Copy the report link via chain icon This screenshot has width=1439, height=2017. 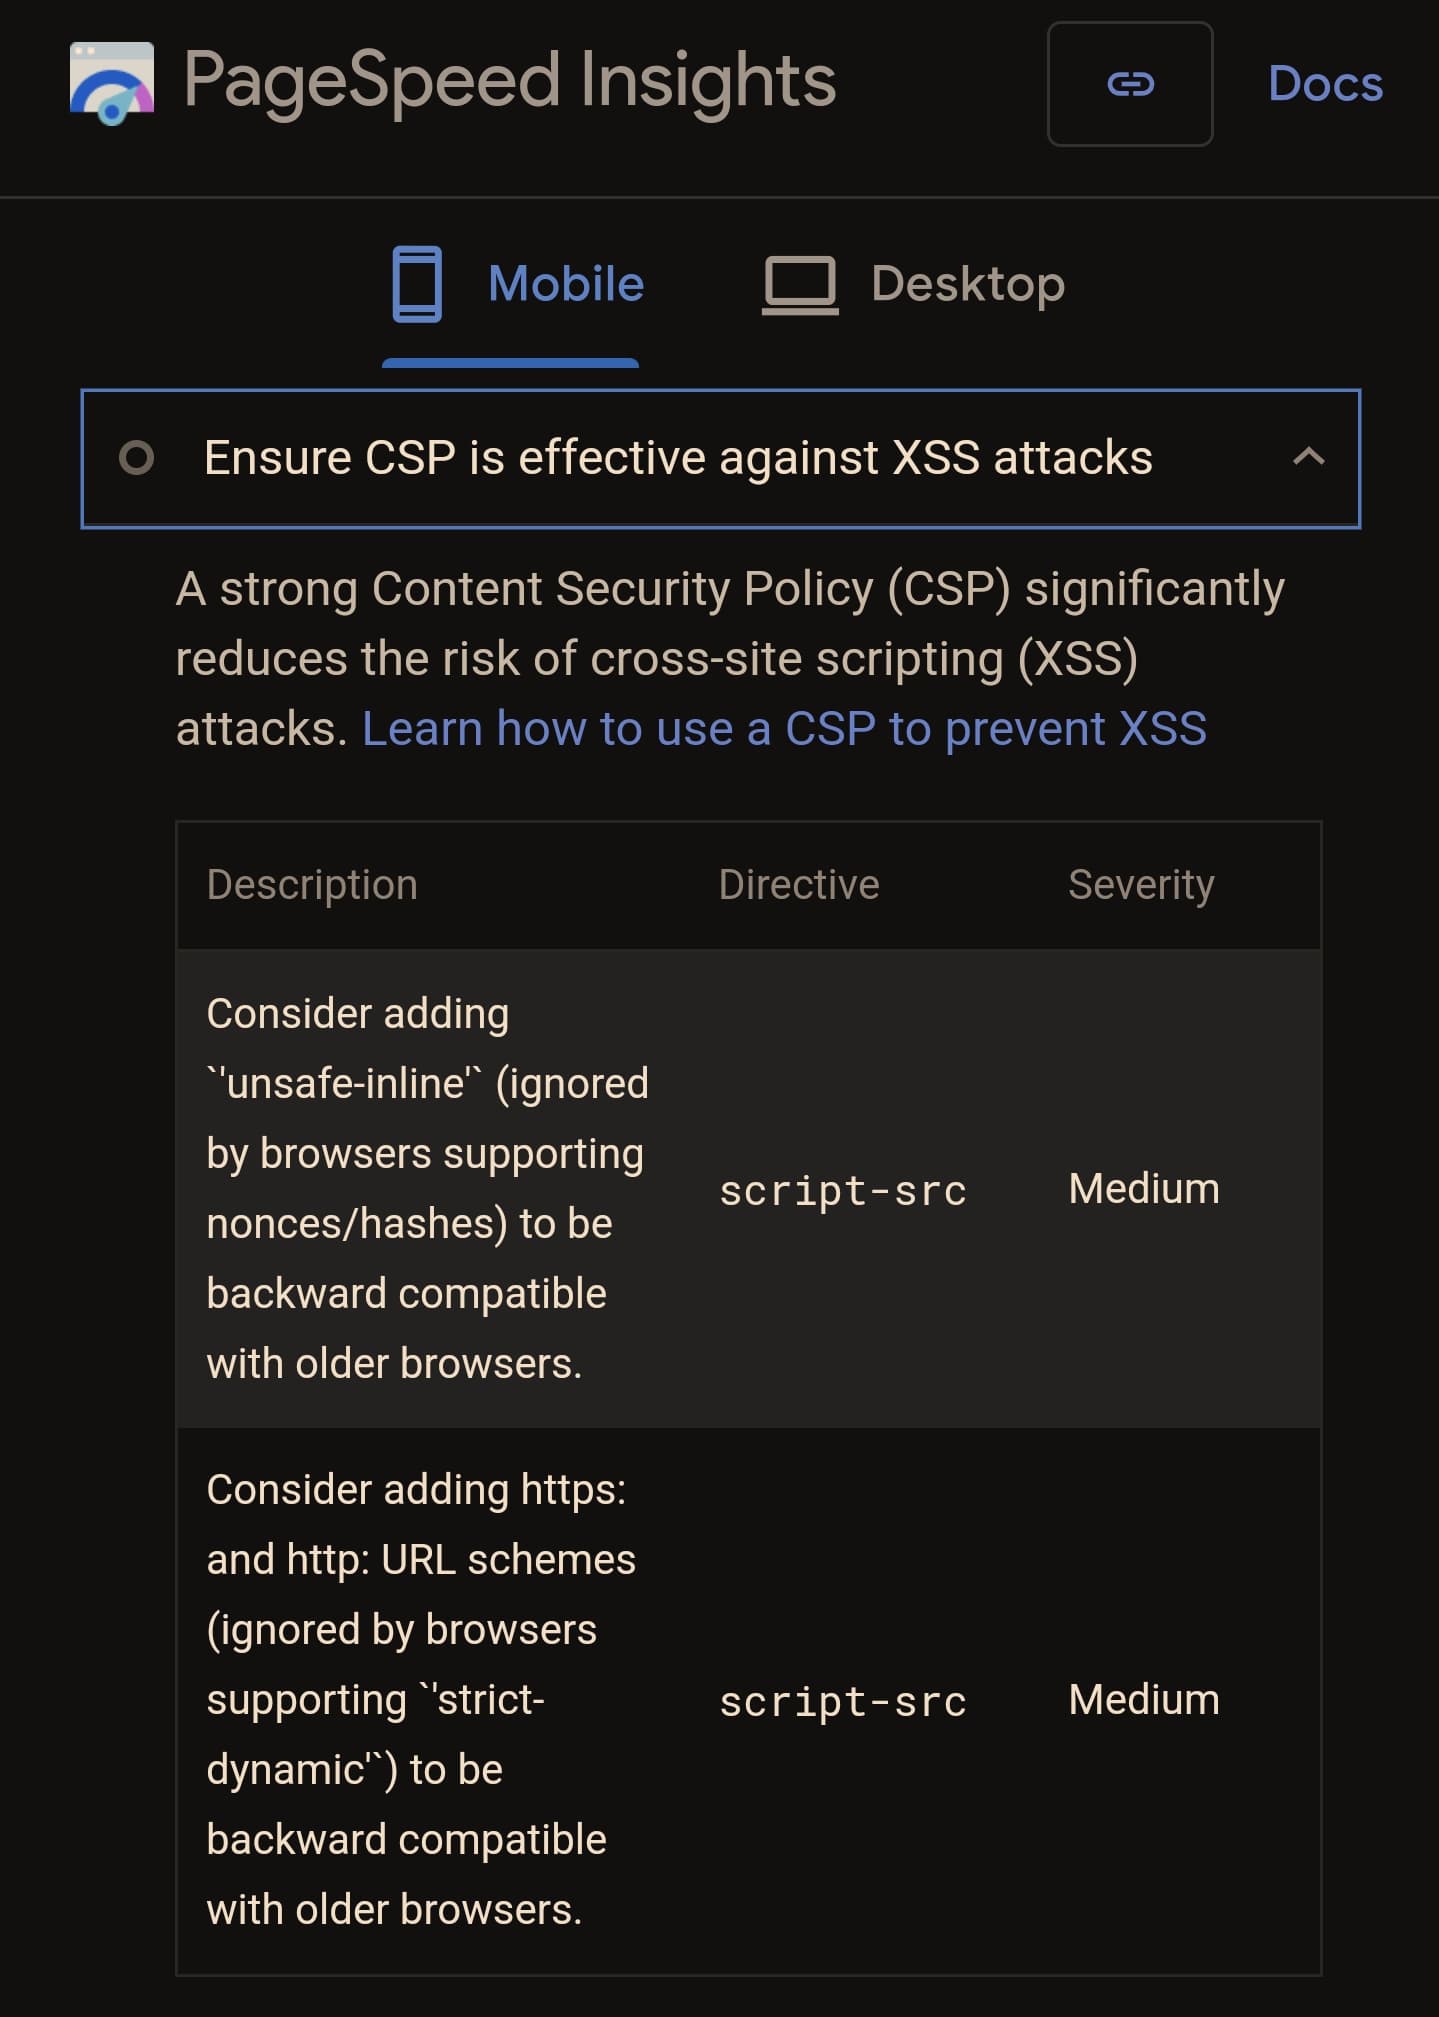1130,84
